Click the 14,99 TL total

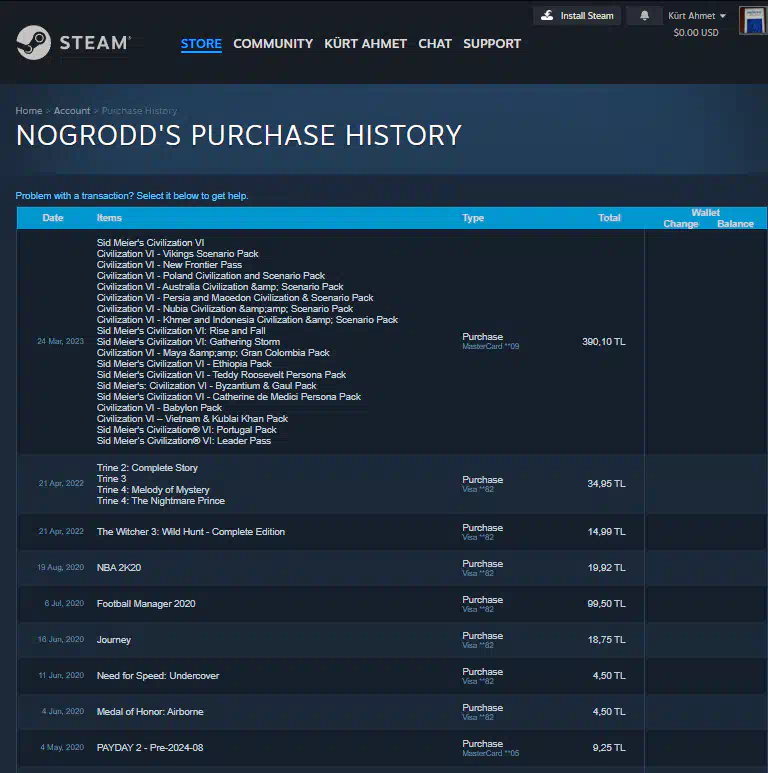[606, 531]
